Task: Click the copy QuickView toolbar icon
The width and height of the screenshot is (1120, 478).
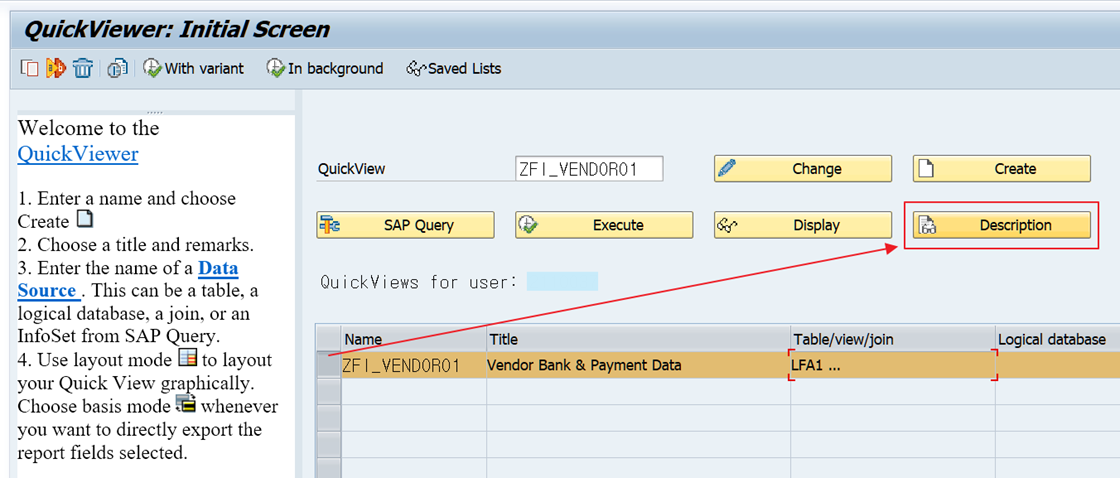Action: [x=29, y=69]
